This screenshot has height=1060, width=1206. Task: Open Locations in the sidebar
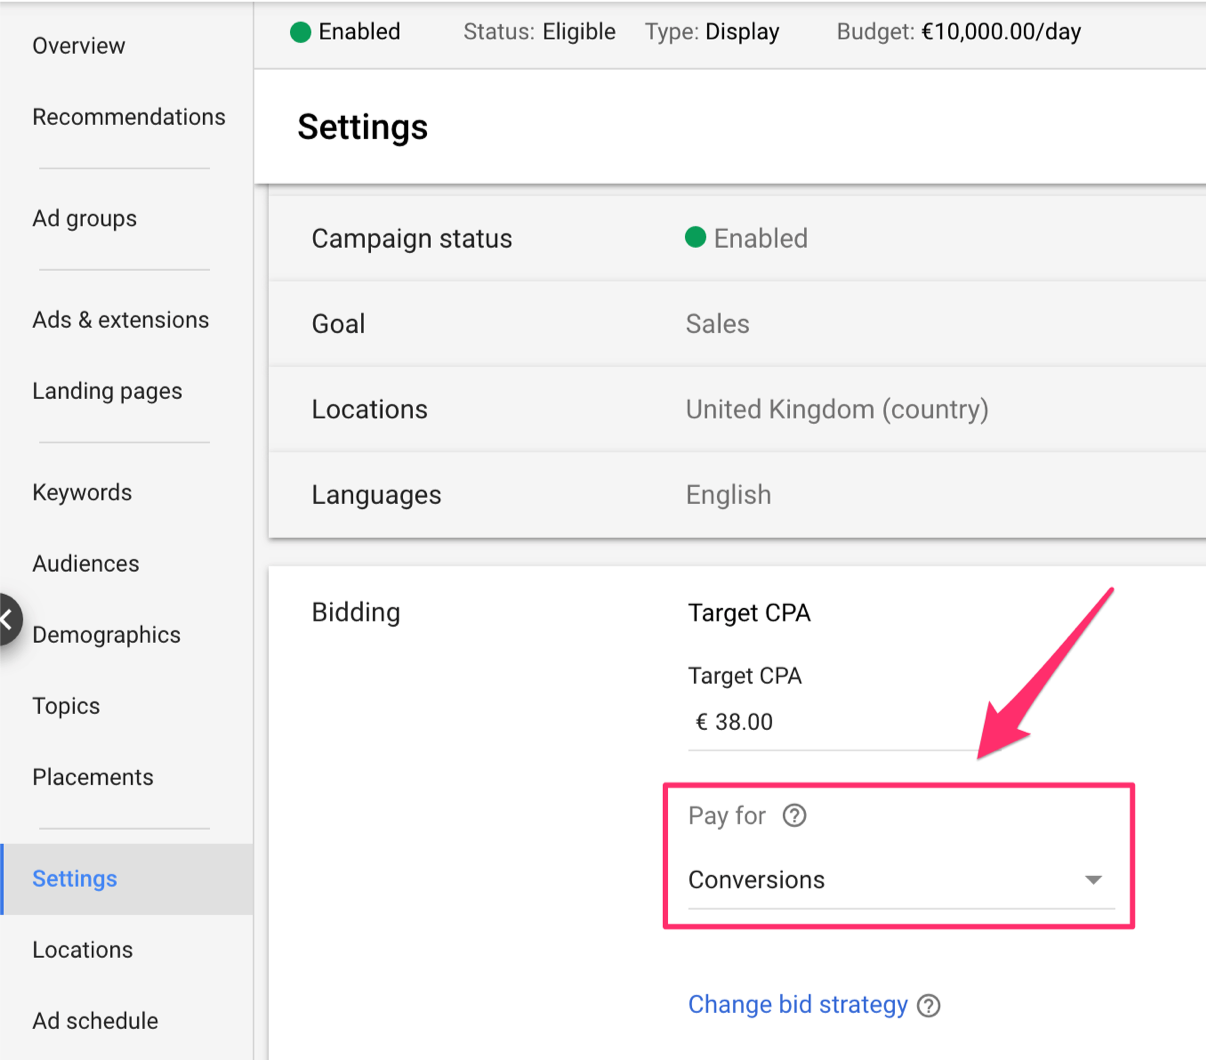pos(83,950)
